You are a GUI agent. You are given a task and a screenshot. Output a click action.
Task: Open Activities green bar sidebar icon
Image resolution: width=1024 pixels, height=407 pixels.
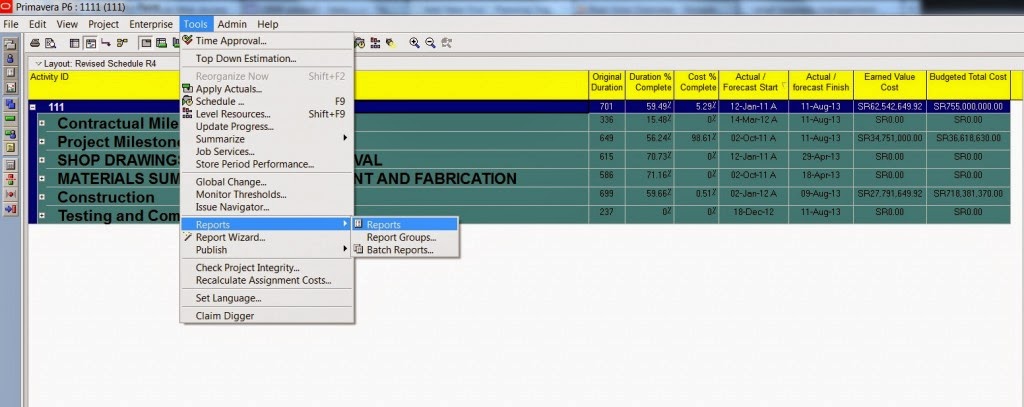click(10, 118)
